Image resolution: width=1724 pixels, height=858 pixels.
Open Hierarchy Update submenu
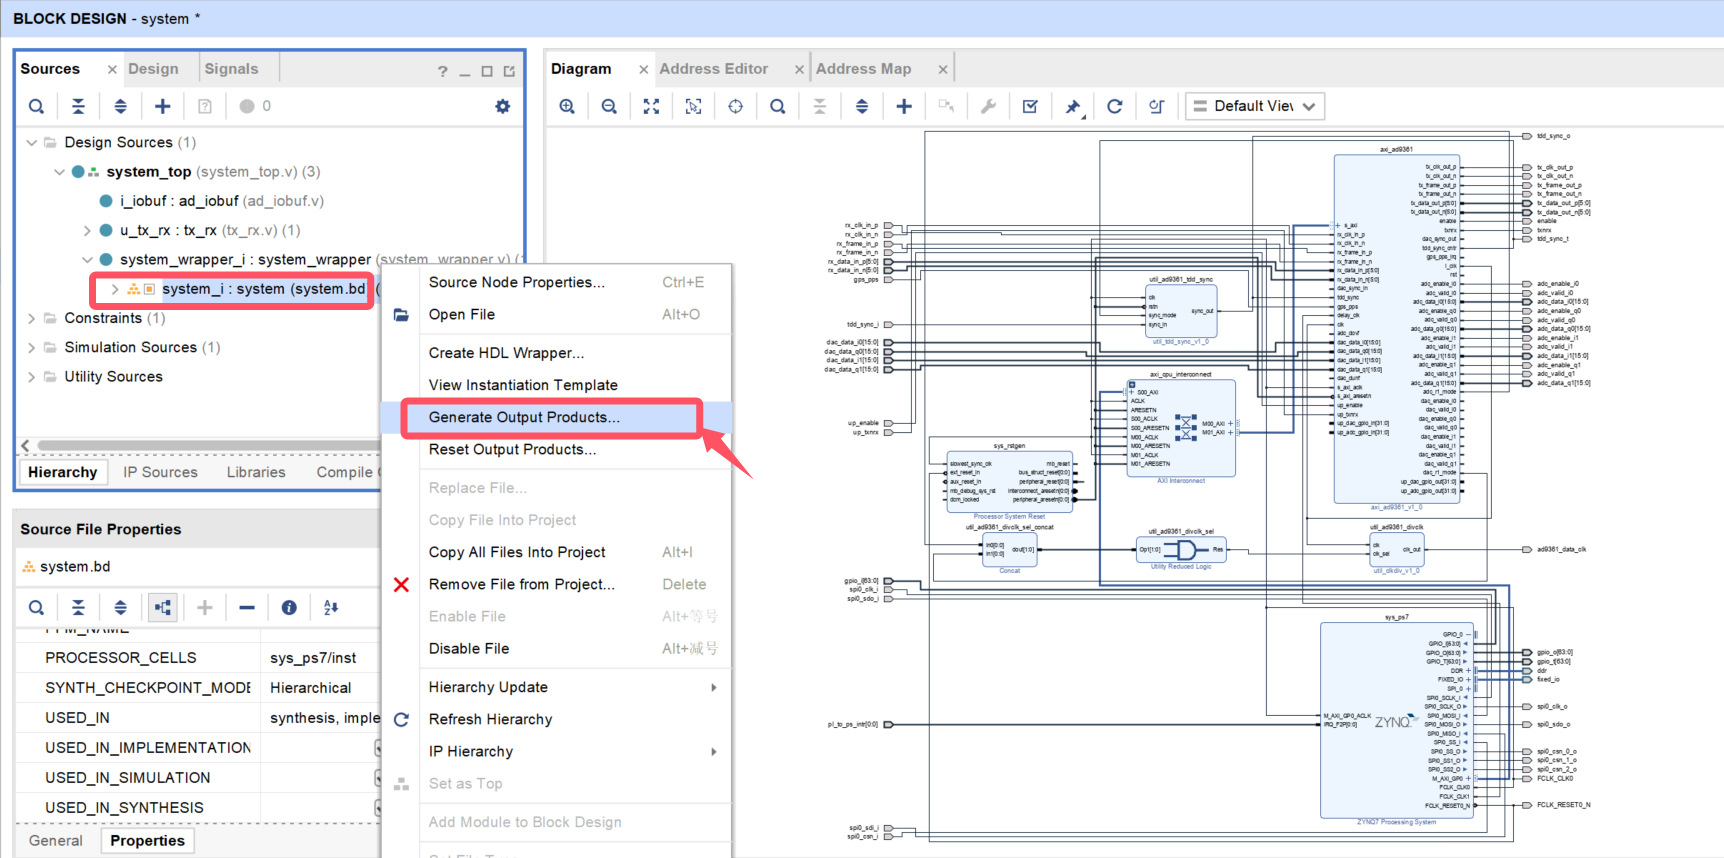click(x=556, y=687)
